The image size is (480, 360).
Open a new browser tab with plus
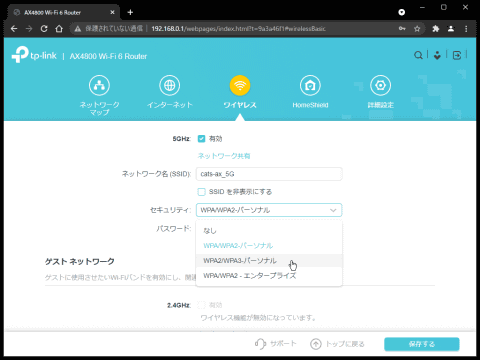(x=130, y=12)
